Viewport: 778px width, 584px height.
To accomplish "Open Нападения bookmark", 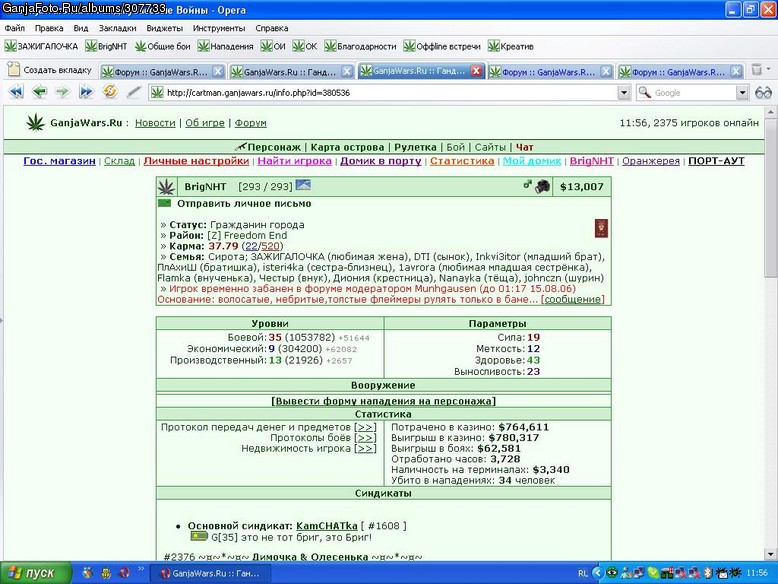I will click(x=225, y=46).
